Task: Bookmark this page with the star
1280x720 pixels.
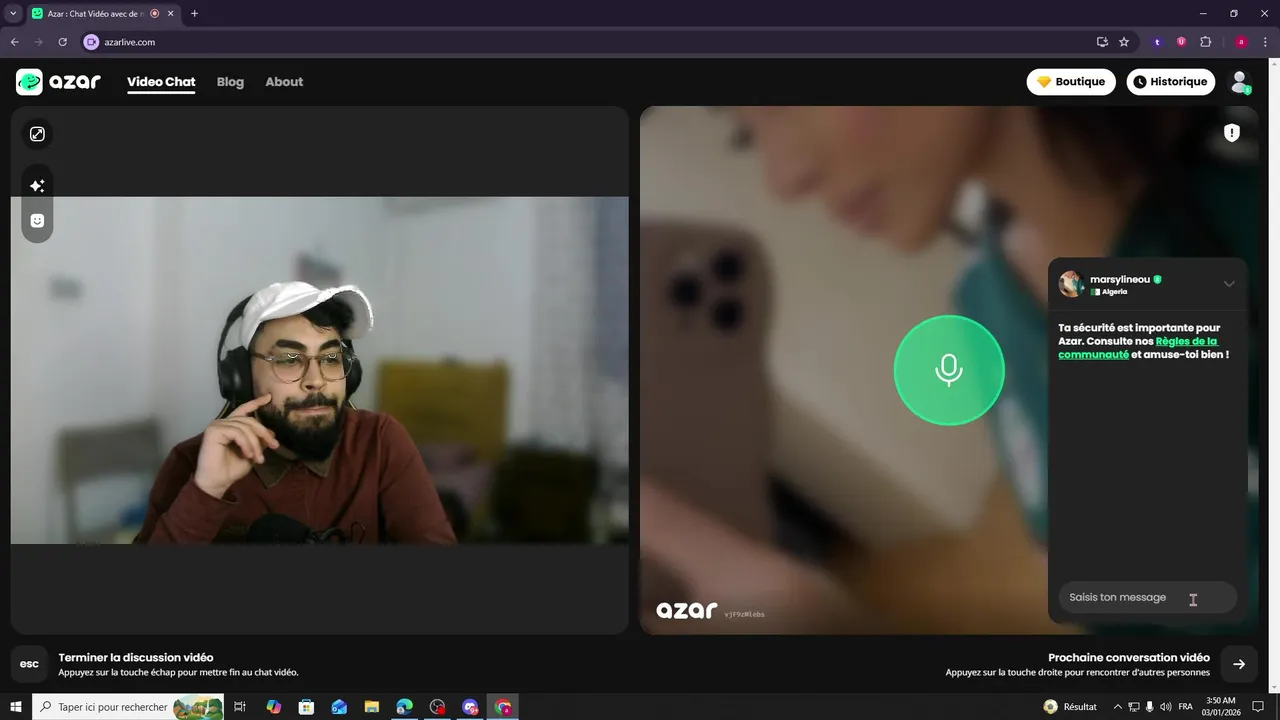Action: pyautogui.click(x=1124, y=42)
